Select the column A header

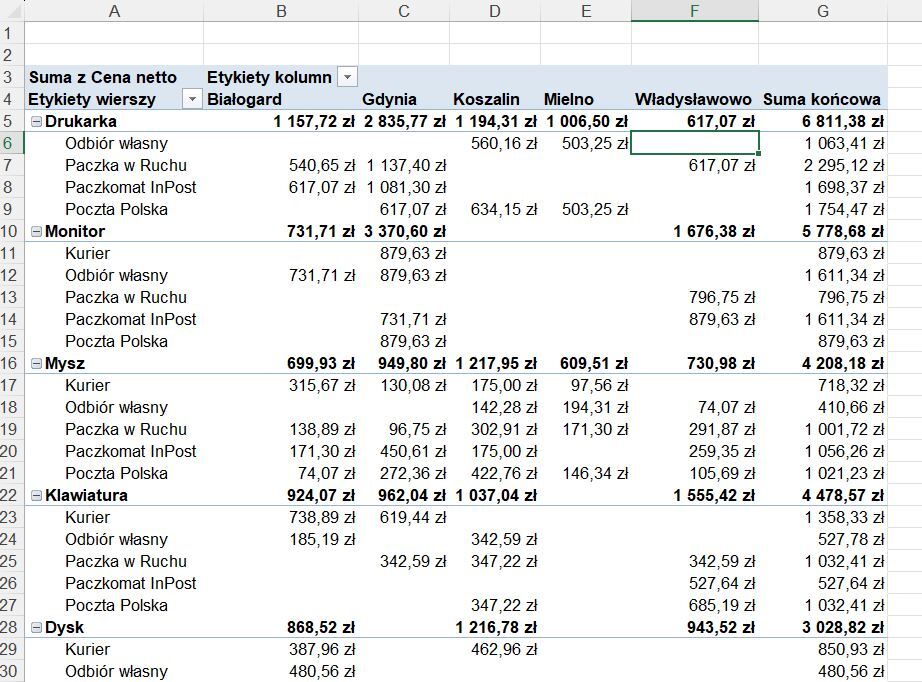click(113, 11)
